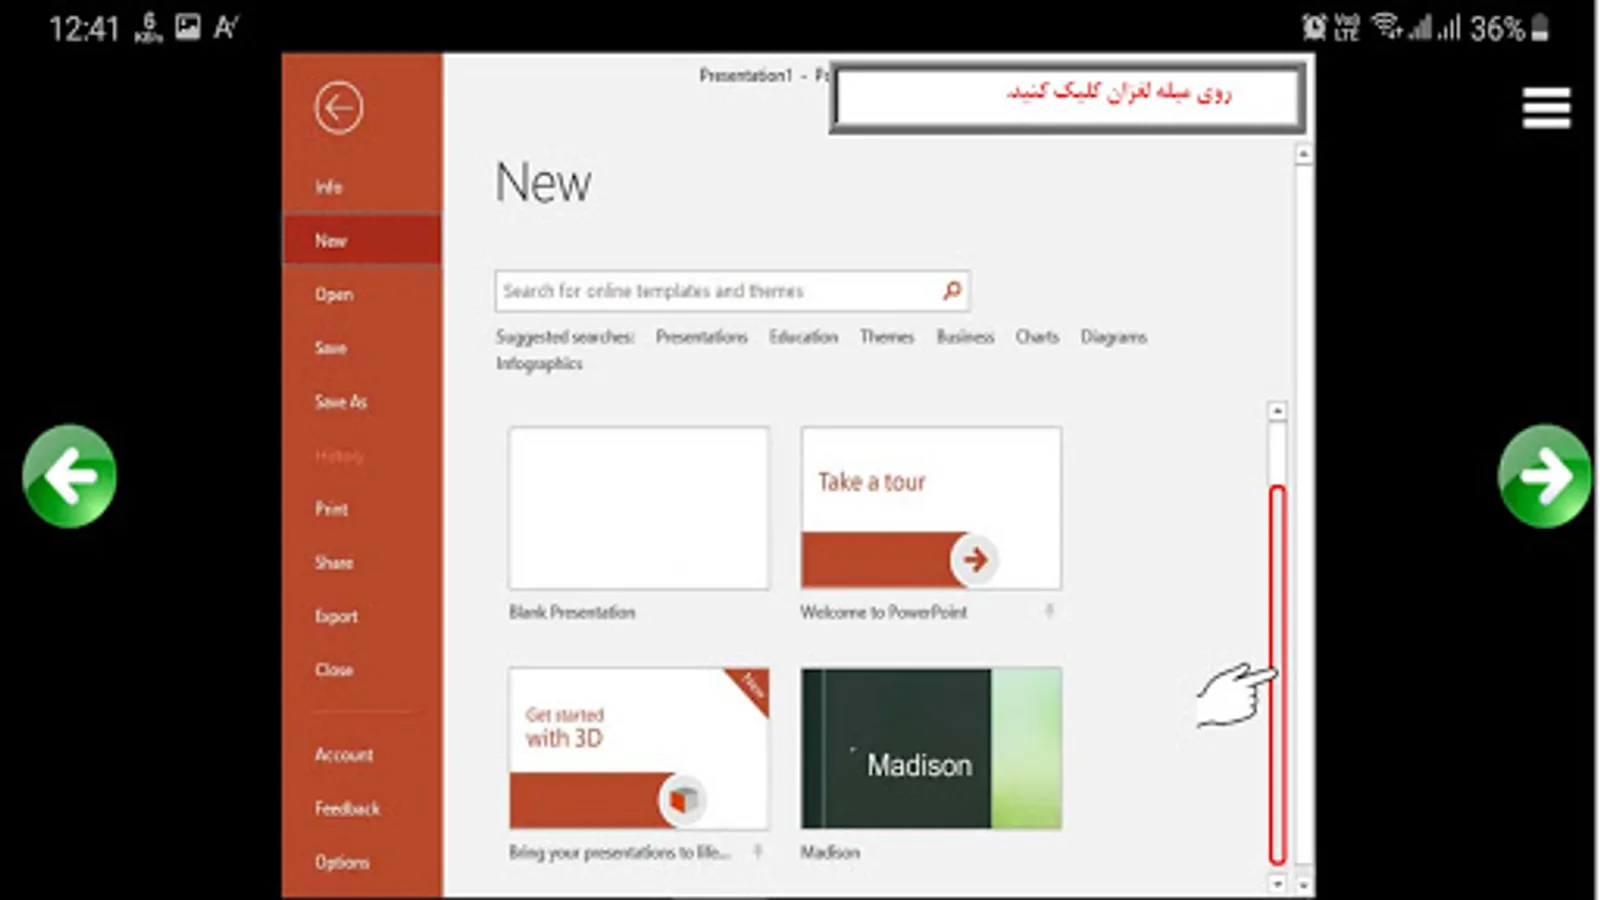The width and height of the screenshot is (1600, 900).
Task: Select the Blank Presentation thumbnail
Action: 639,508
